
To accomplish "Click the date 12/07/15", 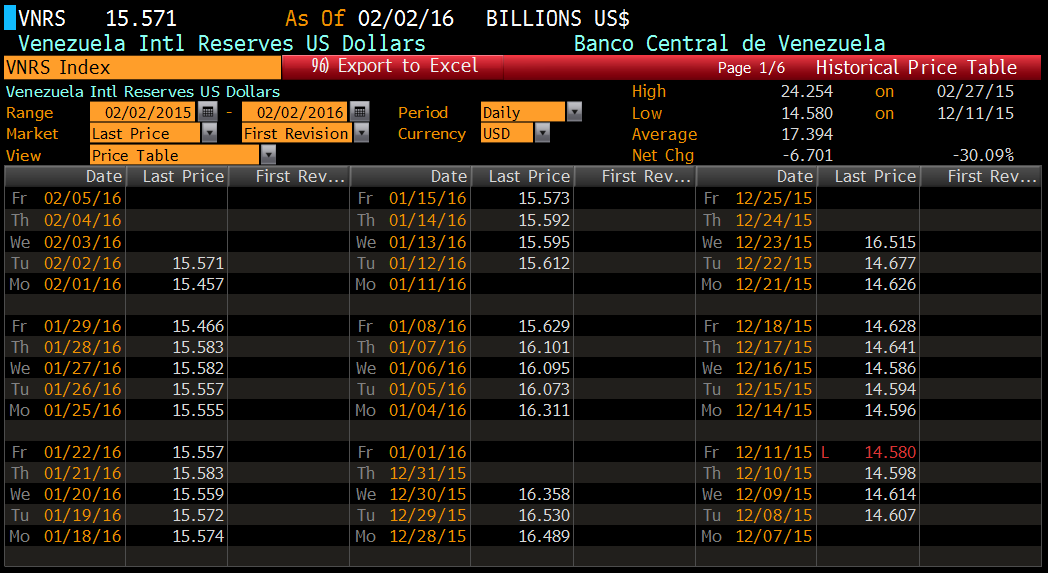I will click(x=774, y=536).
